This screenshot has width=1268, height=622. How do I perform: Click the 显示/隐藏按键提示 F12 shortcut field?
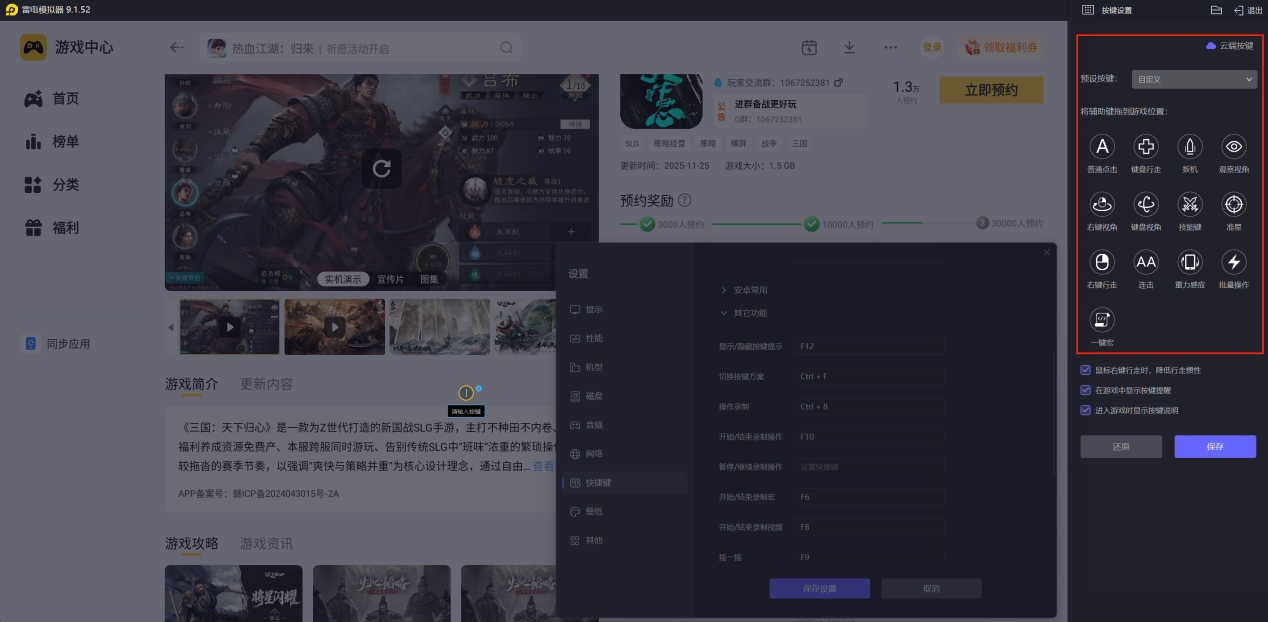click(870, 345)
